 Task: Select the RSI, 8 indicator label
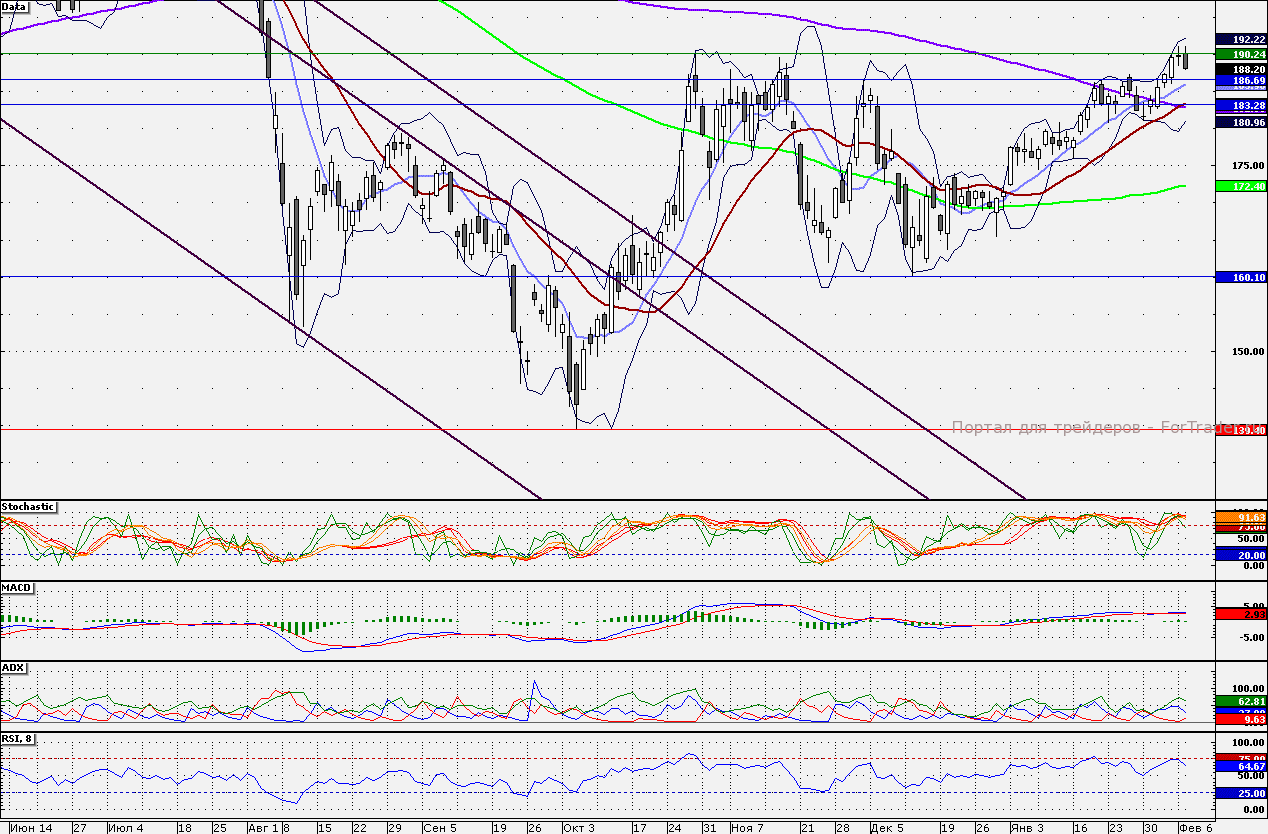pyautogui.click(x=20, y=739)
